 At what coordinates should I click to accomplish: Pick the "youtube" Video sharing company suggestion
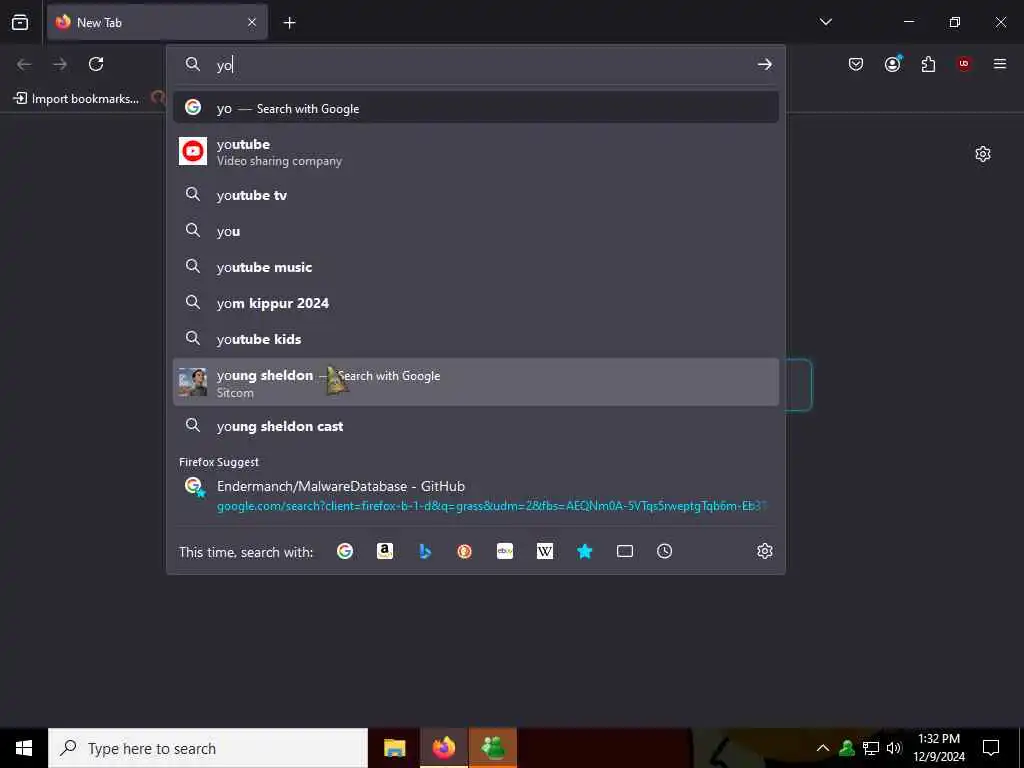[x=475, y=152]
